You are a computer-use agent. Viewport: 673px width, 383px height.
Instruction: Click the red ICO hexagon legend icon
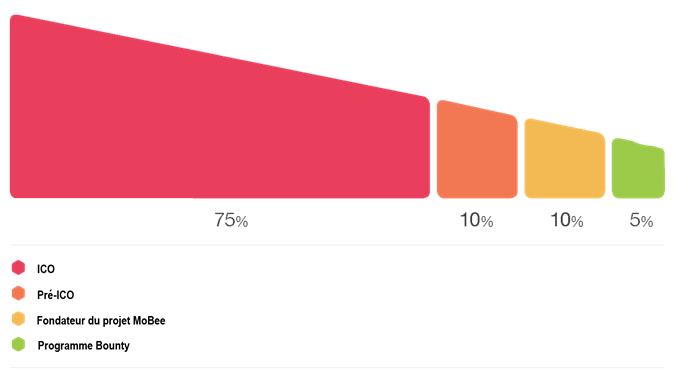[18, 267]
